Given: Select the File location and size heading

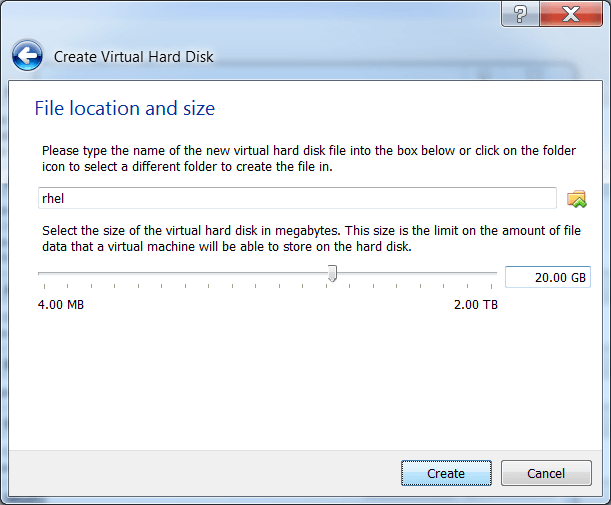Looking at the screenshot, I should pyautogui.click(x=125, y=108).
